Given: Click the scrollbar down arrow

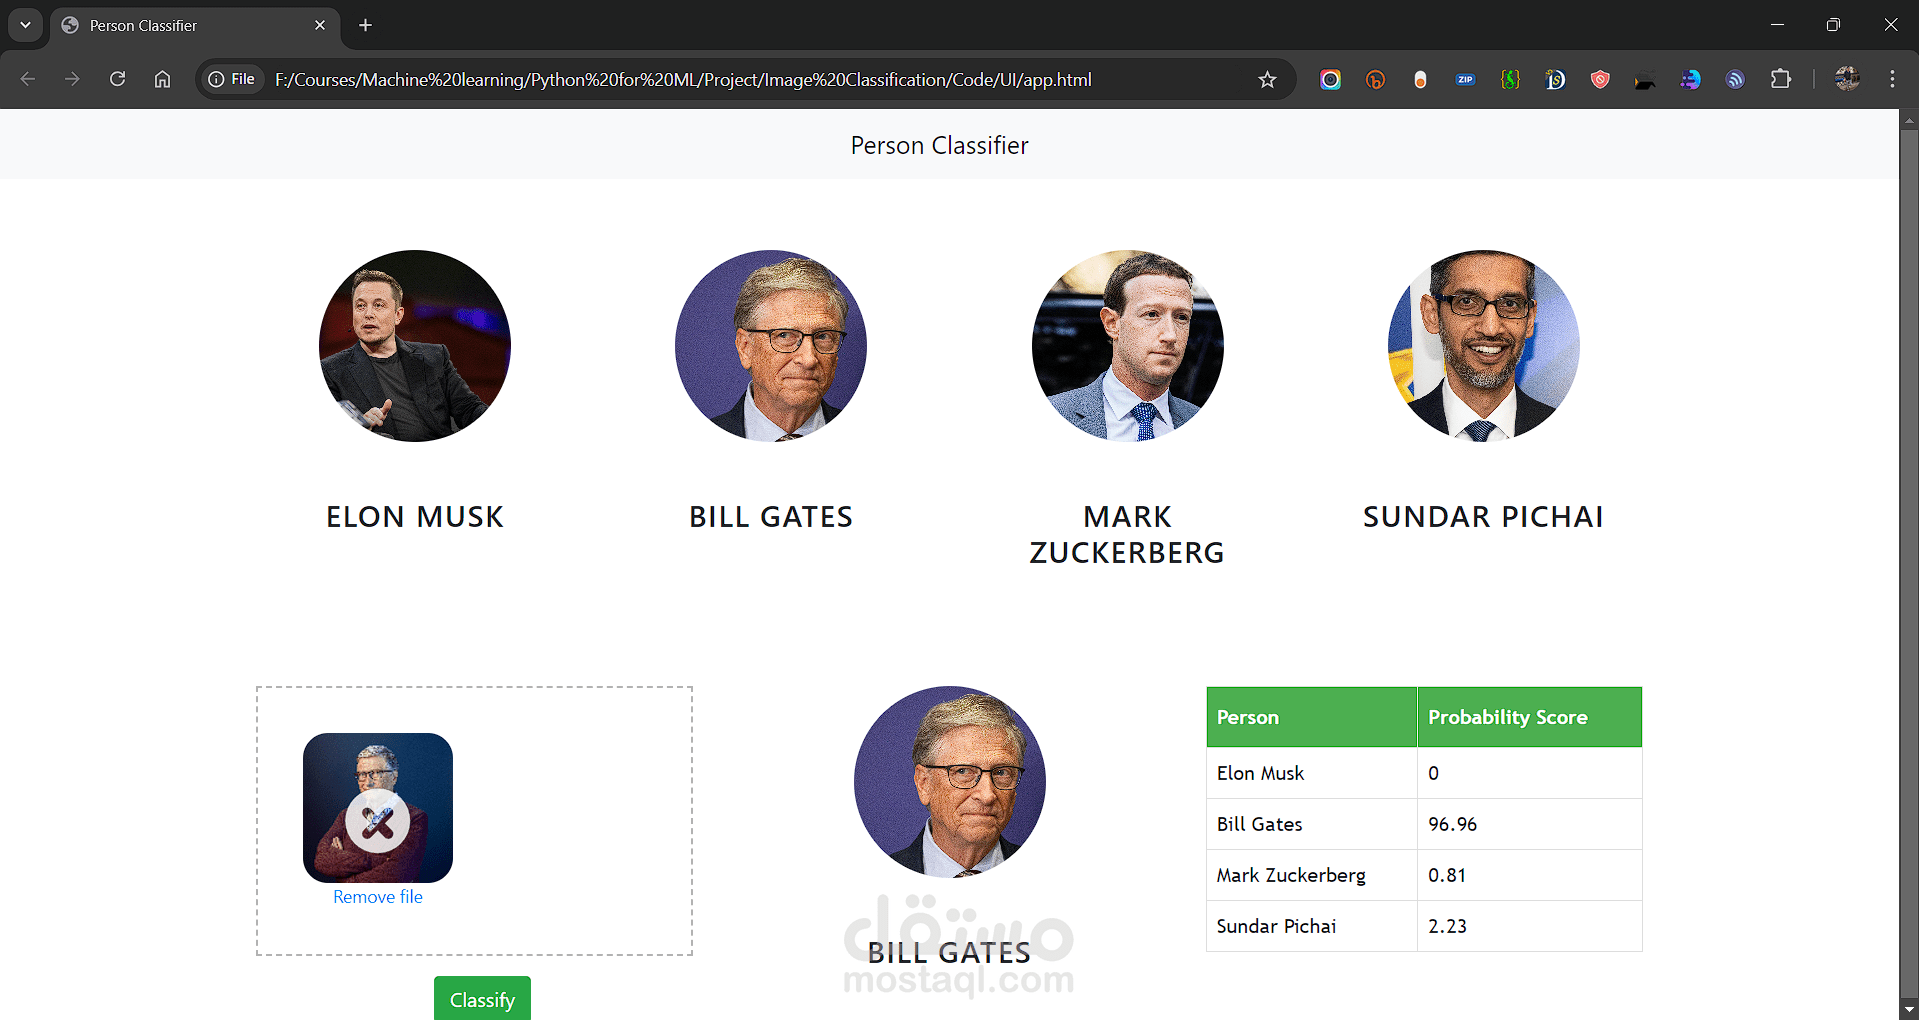Looking at the screenshot, I should point(1909,1009).
